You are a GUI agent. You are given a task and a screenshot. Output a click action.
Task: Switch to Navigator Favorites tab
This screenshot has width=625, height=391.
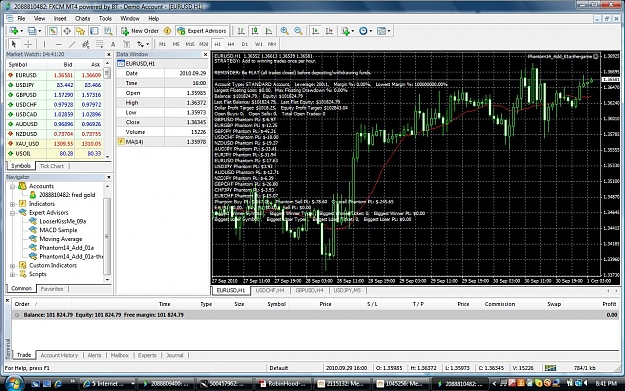[x=52, y=289]
